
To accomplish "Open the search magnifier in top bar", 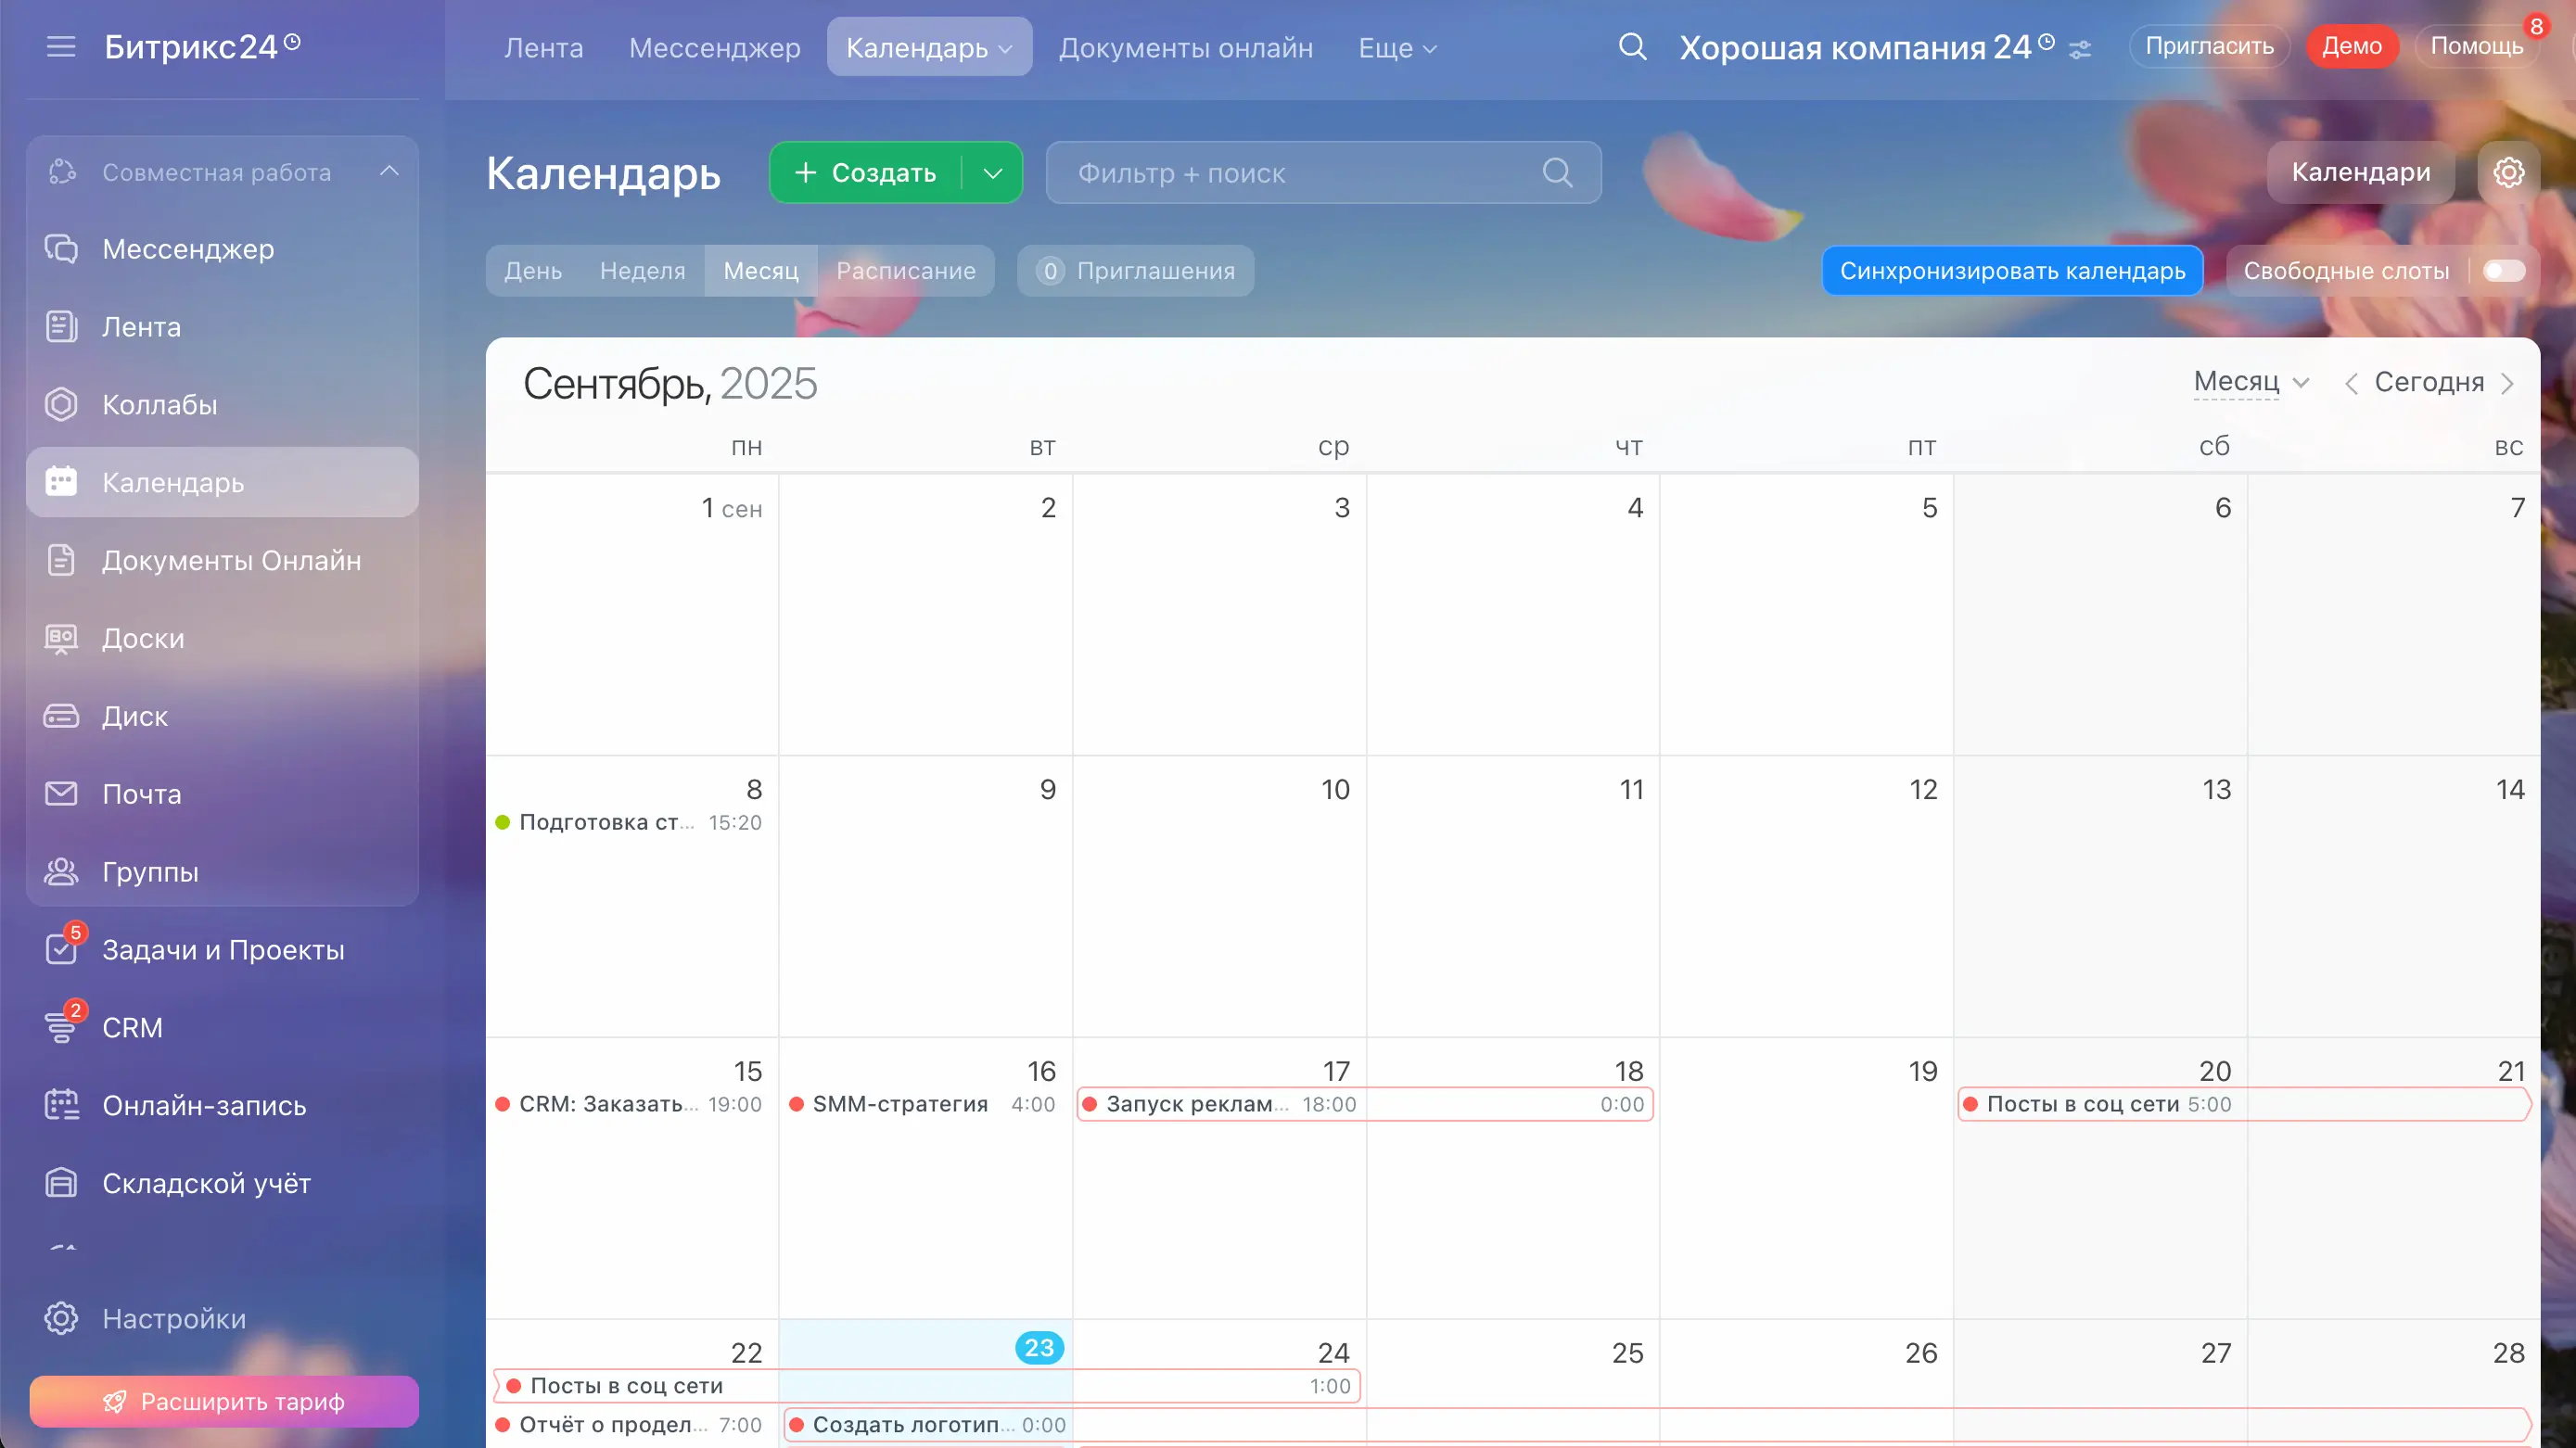I will click(1632, 47).
